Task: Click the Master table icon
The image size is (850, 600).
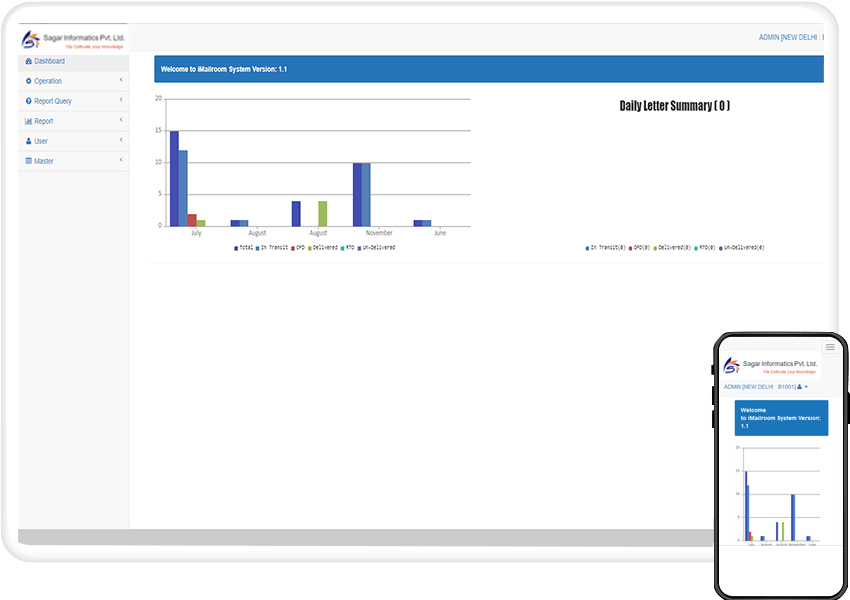Action: (29, 161)
